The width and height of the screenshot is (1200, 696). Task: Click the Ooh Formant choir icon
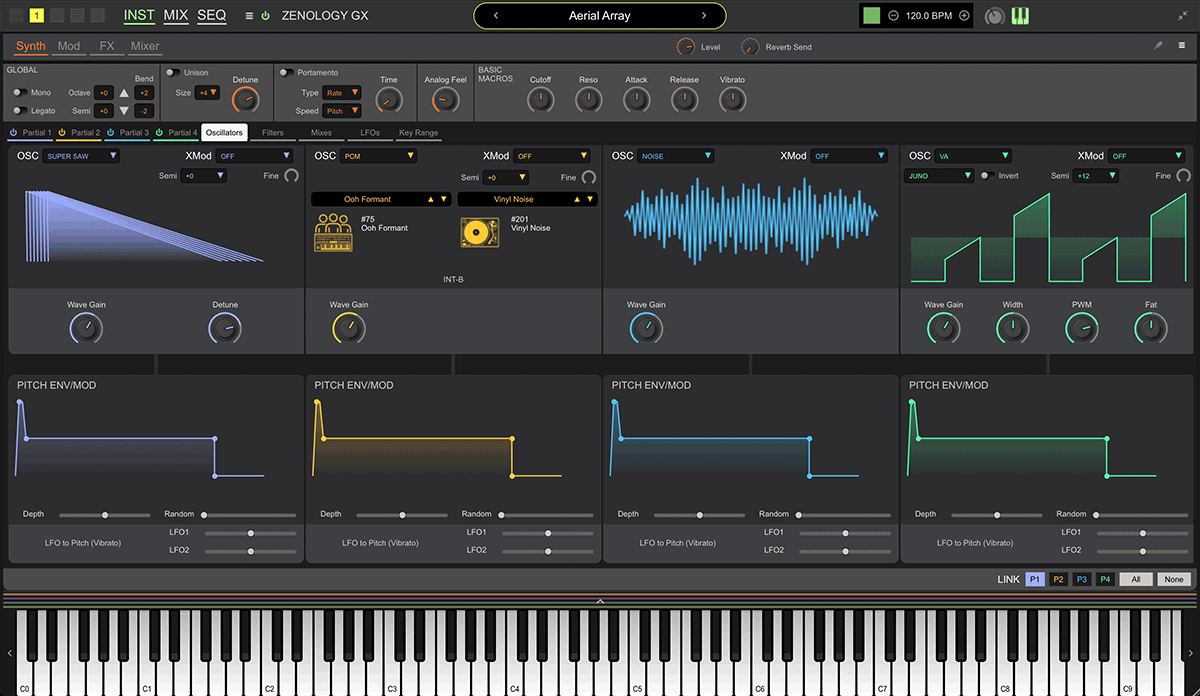pyautogui.click(x=332, y=231)
